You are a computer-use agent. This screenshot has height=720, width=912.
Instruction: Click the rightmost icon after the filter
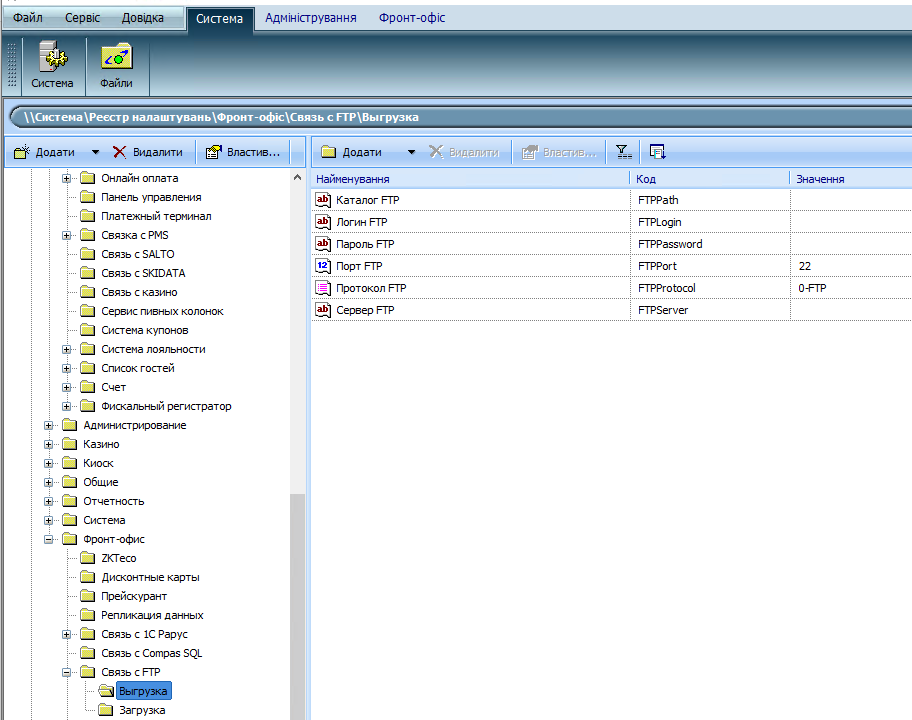tap(657, 152)
